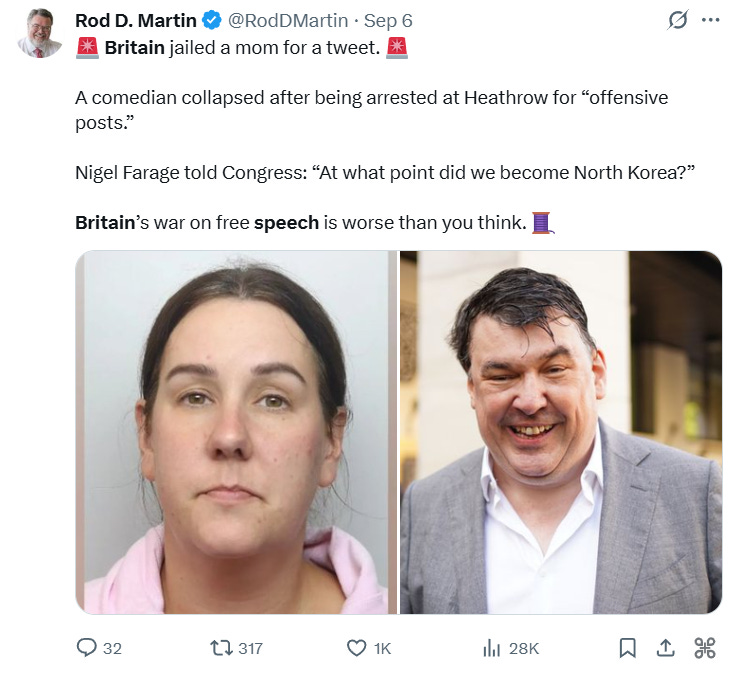Click the Sep 6 timestamp
Viewport: 738px width, 673px height.
click(x=388, y=21)
